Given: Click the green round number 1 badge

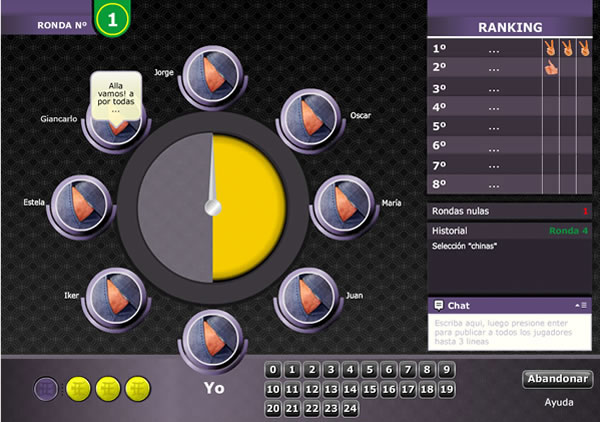Looking at the screenshot, I should (112, 19).
